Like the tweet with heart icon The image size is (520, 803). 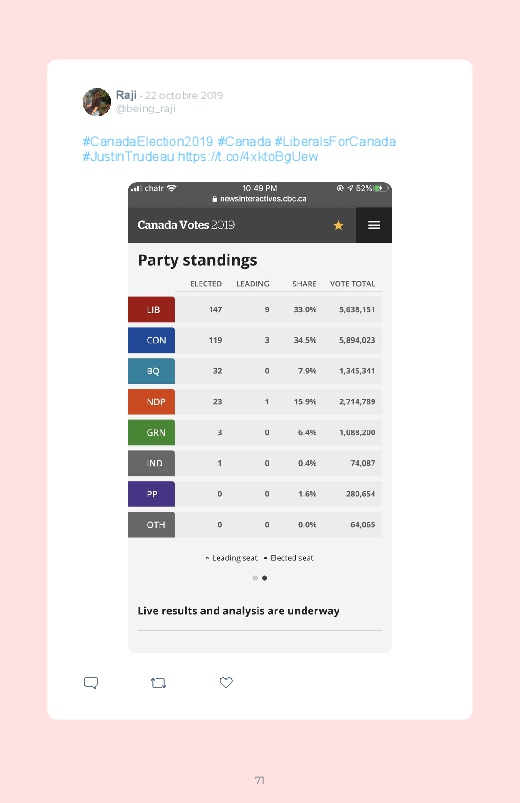(x=226, y=682)
